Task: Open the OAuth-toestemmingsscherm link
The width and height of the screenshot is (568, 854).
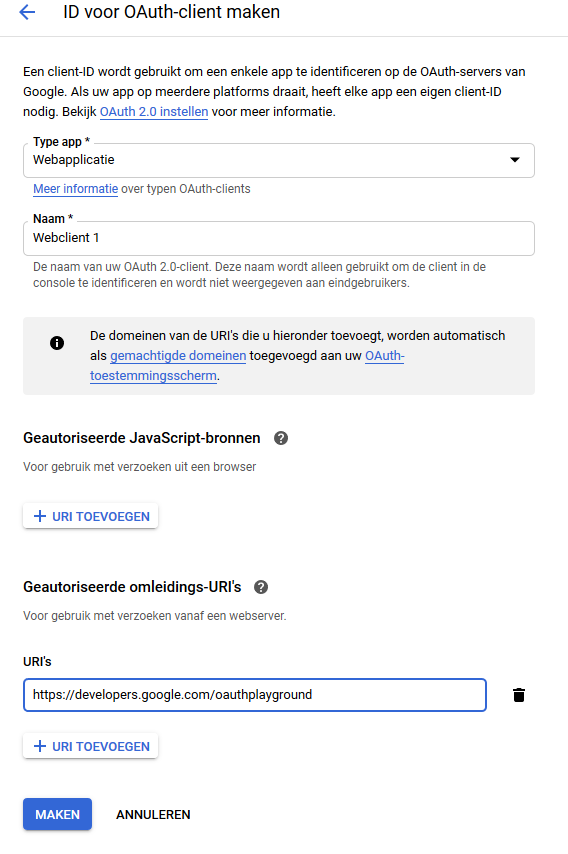Action: point(247,365)
